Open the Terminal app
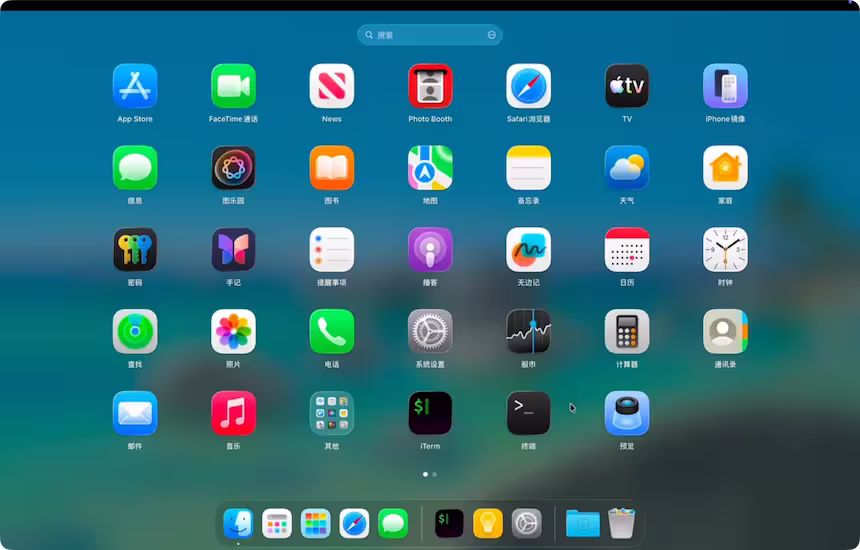 [528, 413]
